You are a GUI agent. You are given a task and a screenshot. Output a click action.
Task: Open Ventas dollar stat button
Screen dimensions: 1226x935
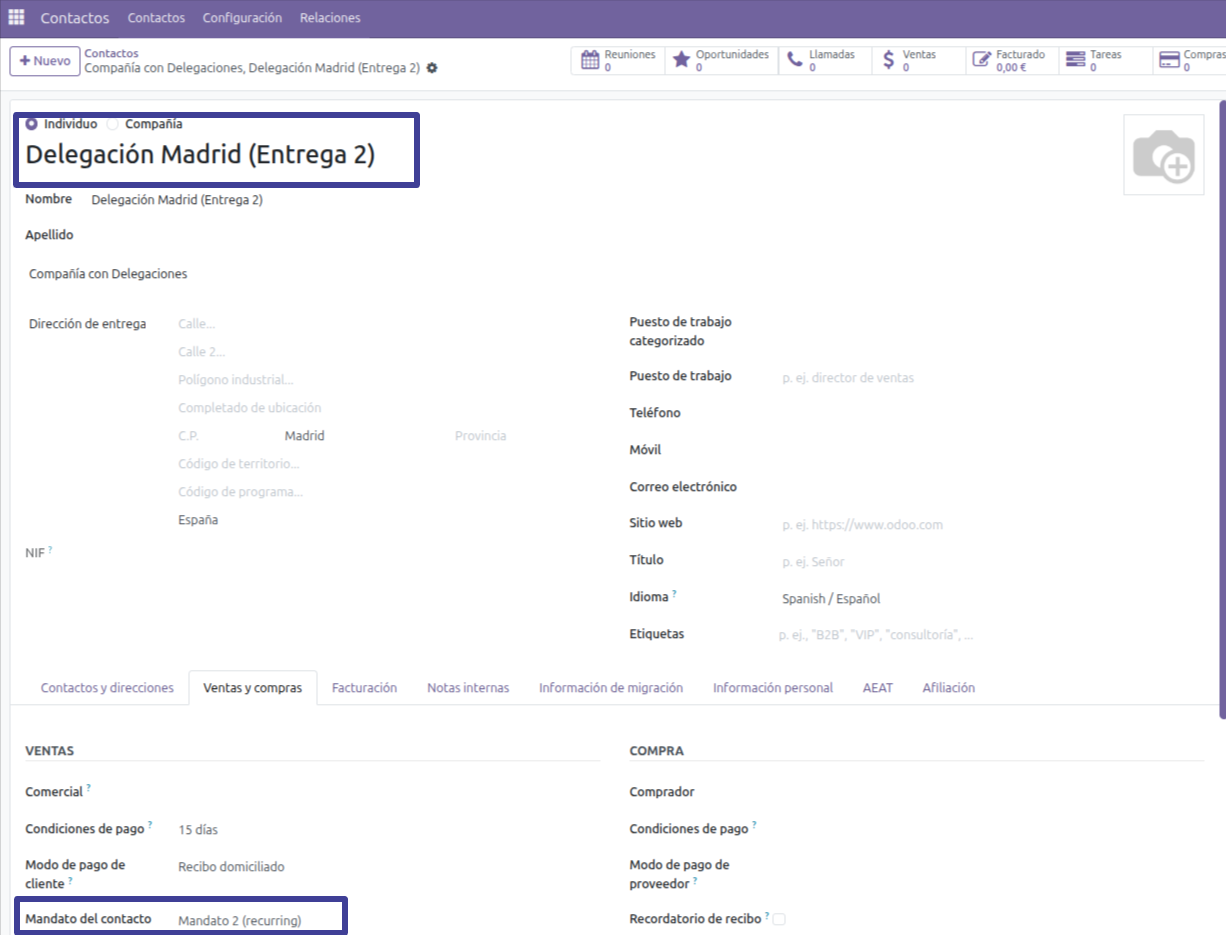[918, 60]
